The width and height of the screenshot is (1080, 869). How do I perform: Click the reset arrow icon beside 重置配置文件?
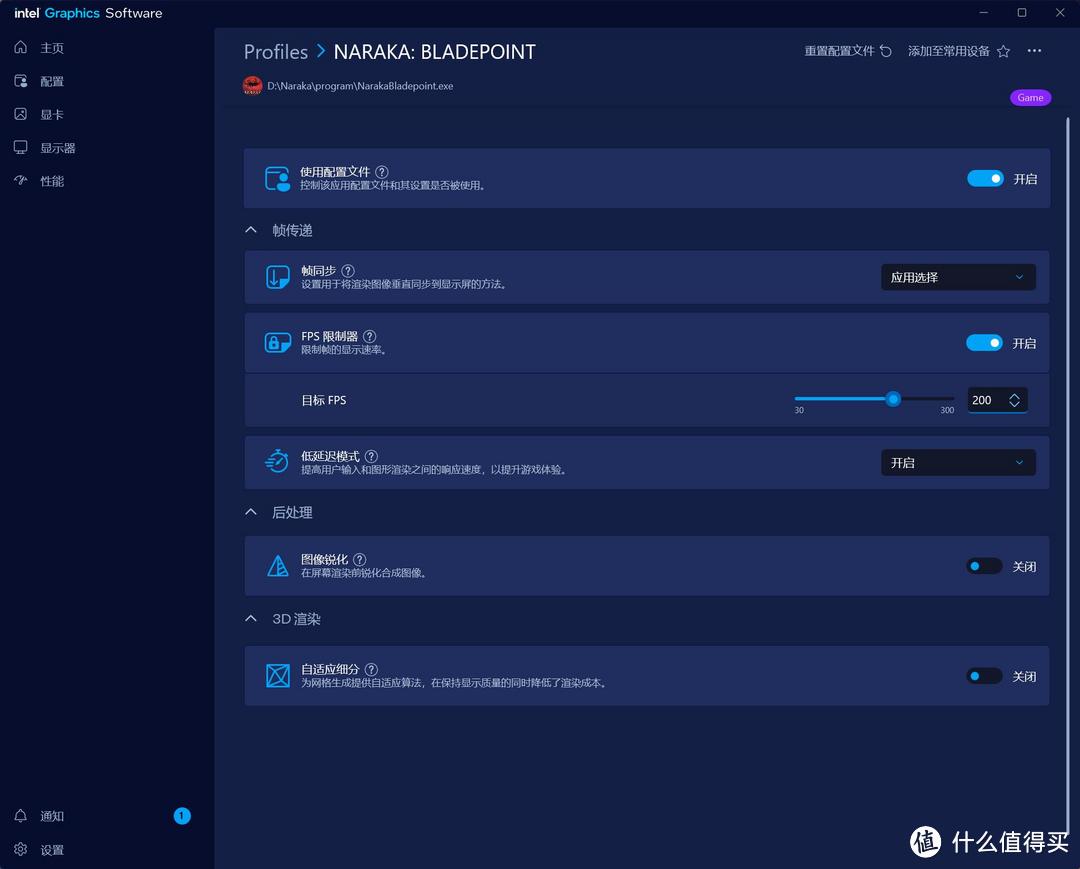click(x=886, y=51)
